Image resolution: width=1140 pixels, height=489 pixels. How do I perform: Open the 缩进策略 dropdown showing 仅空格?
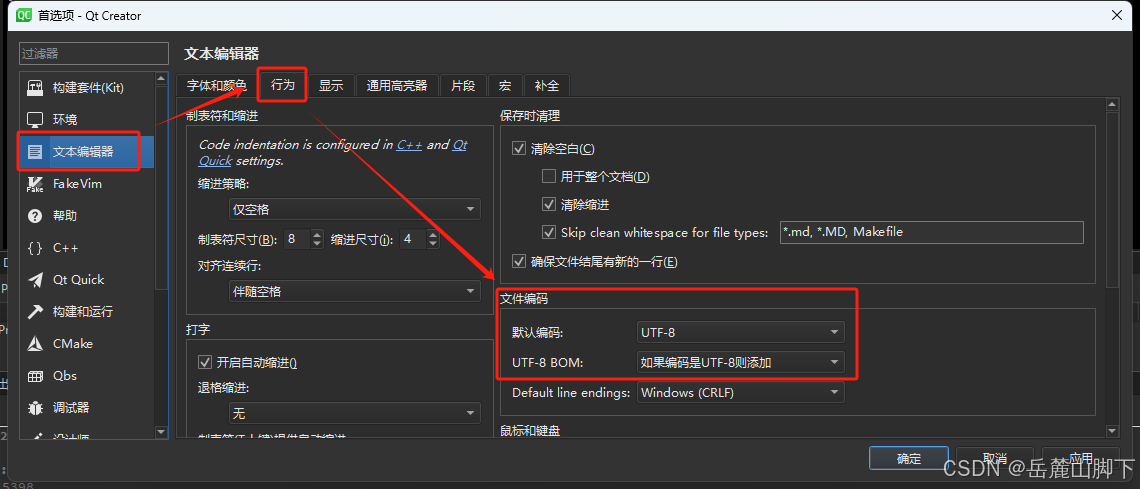(x=354, y=209)
